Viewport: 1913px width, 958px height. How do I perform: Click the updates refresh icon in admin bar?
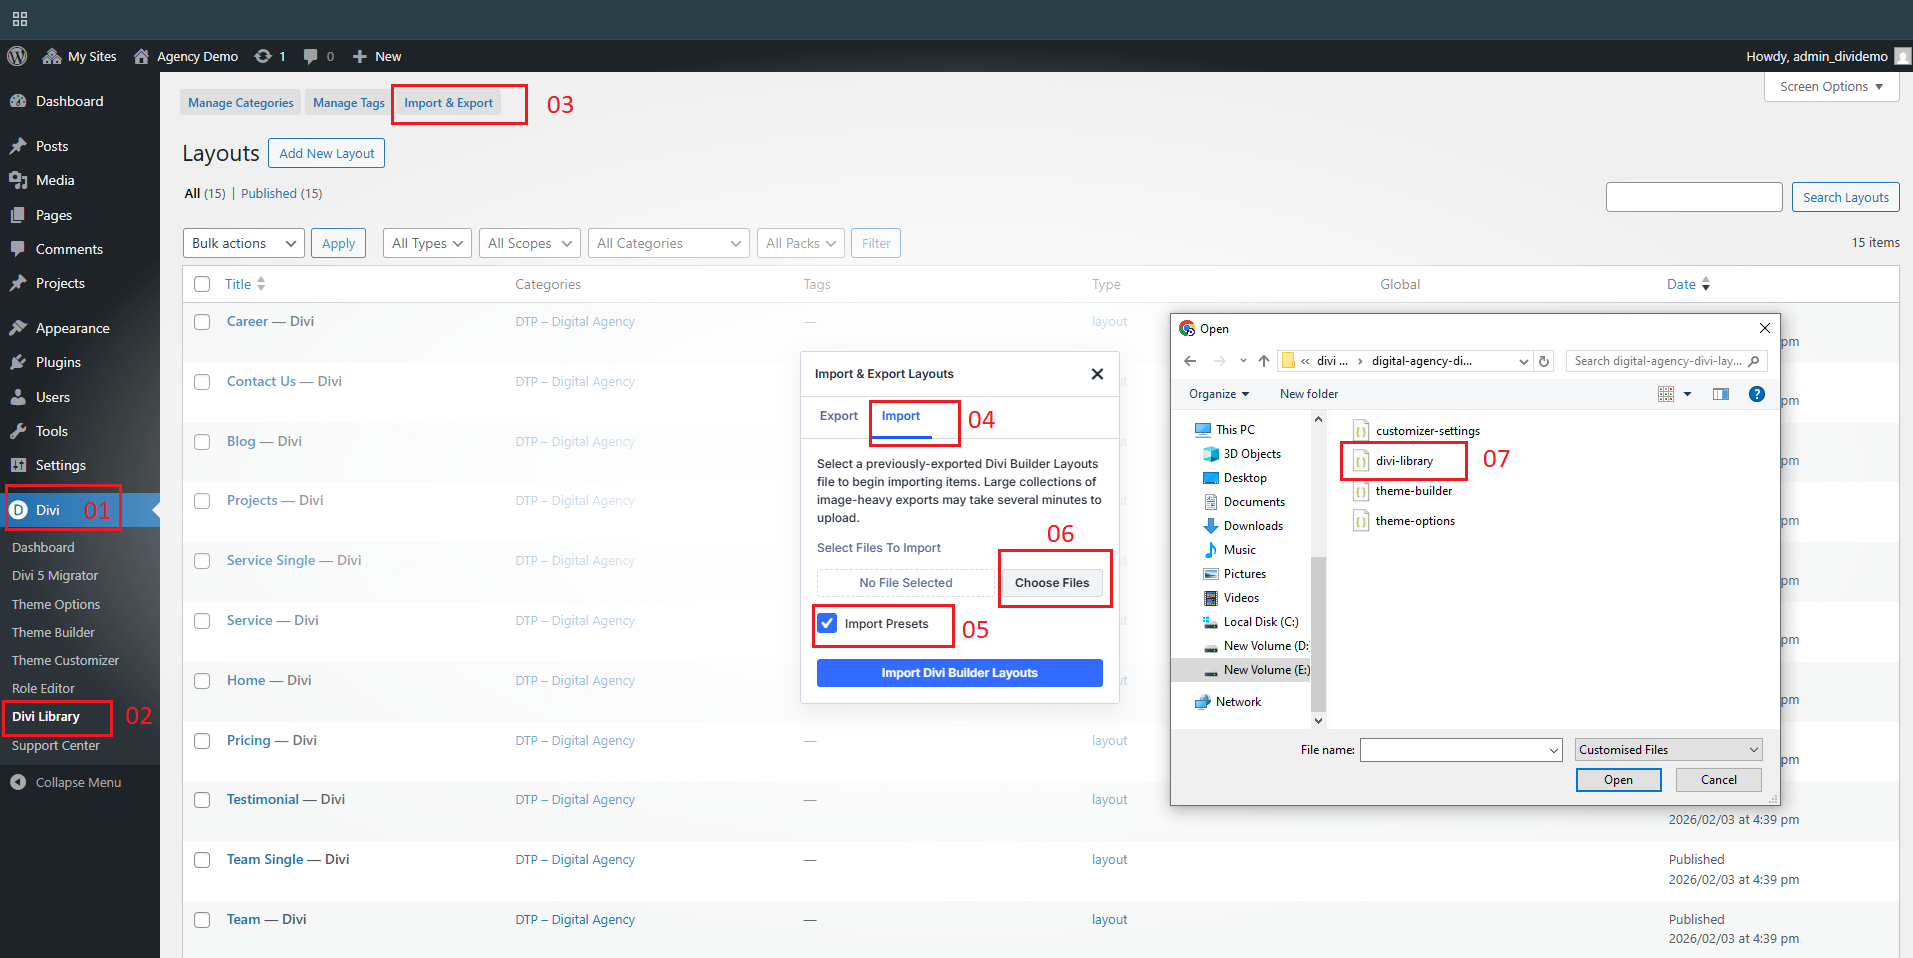(x=263, y=56)
